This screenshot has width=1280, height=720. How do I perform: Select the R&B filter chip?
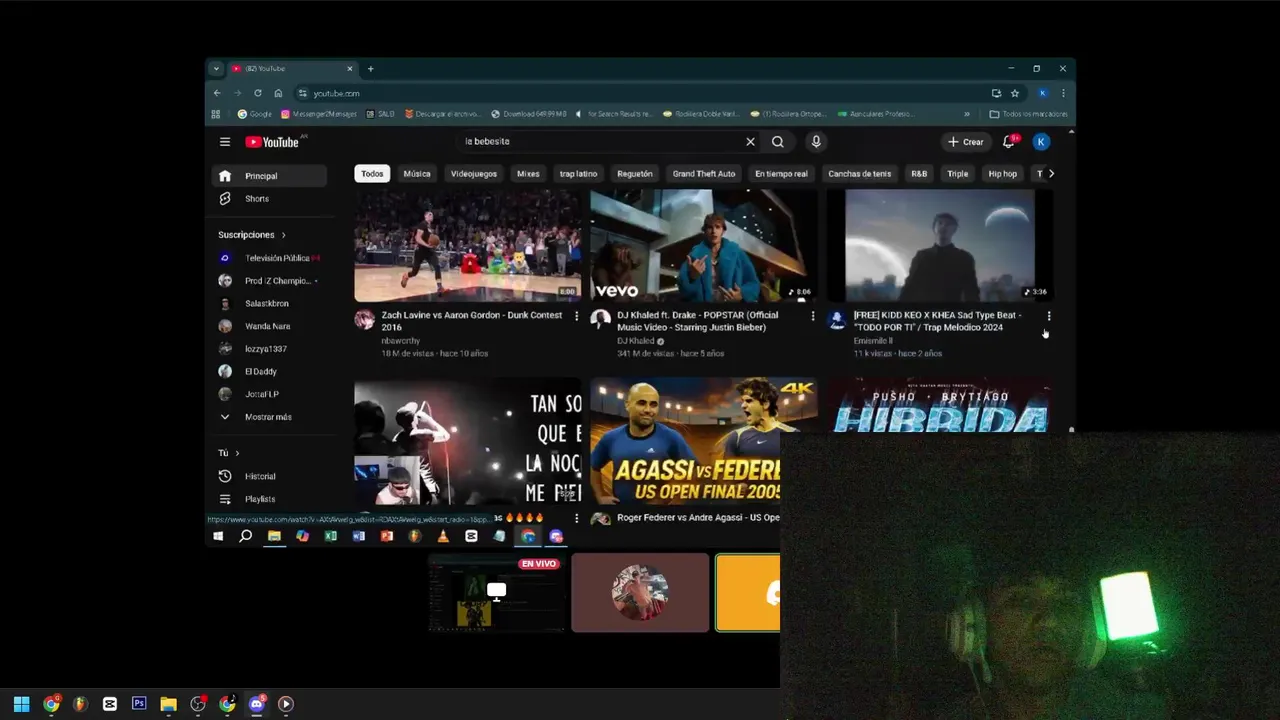pos(919,174)
